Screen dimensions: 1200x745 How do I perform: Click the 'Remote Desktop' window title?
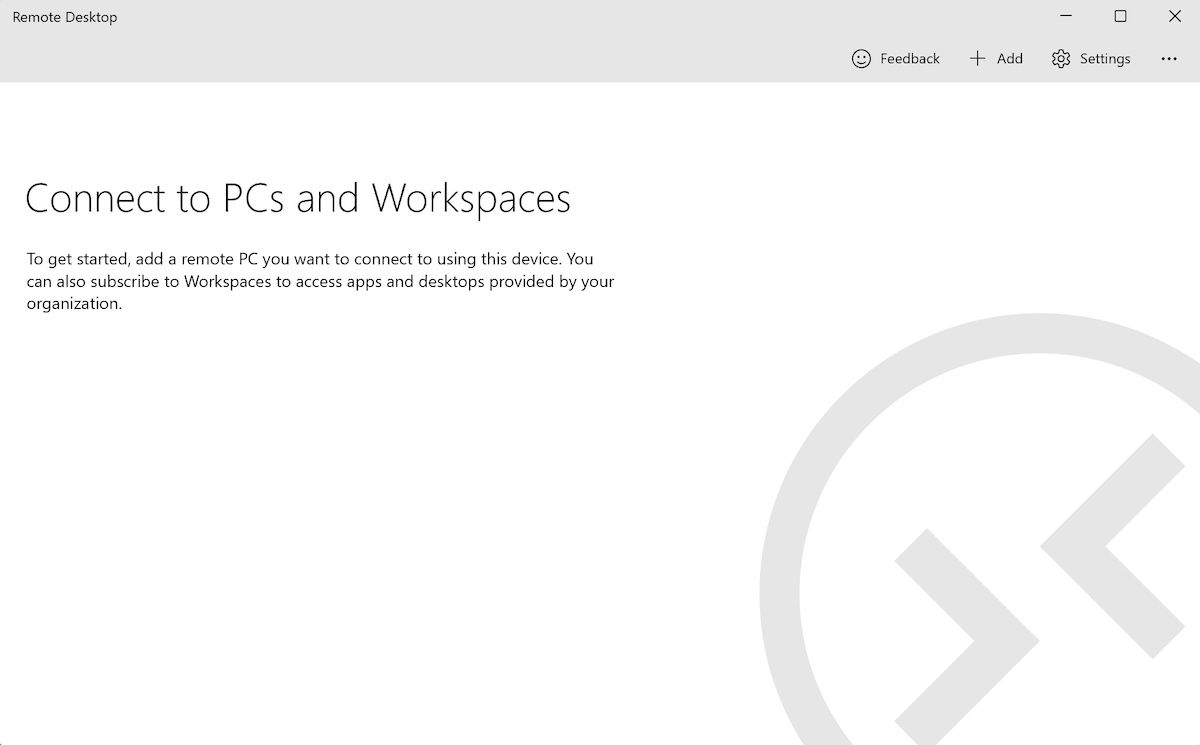[x=65, y=17]
